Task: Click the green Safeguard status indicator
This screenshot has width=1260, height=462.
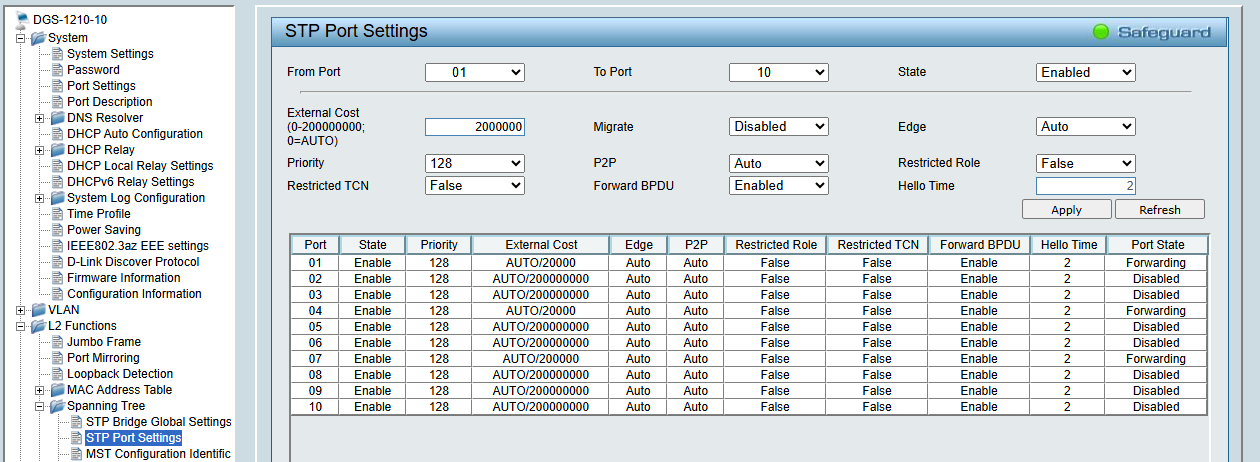Action: click(x=1101, y=32)
